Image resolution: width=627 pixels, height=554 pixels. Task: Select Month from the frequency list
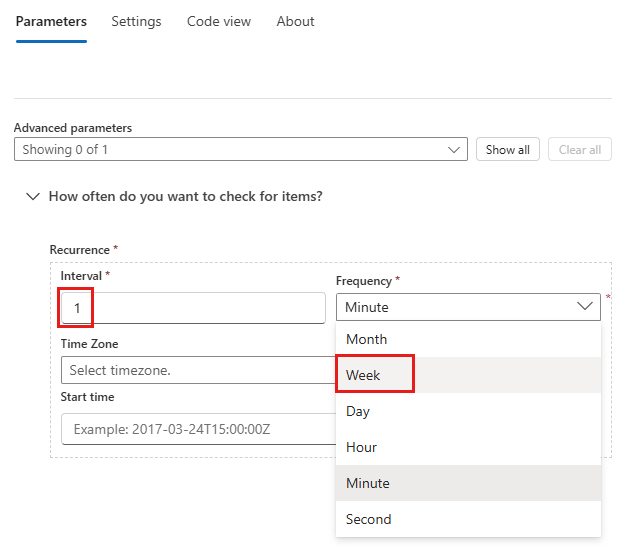point(367,339)
